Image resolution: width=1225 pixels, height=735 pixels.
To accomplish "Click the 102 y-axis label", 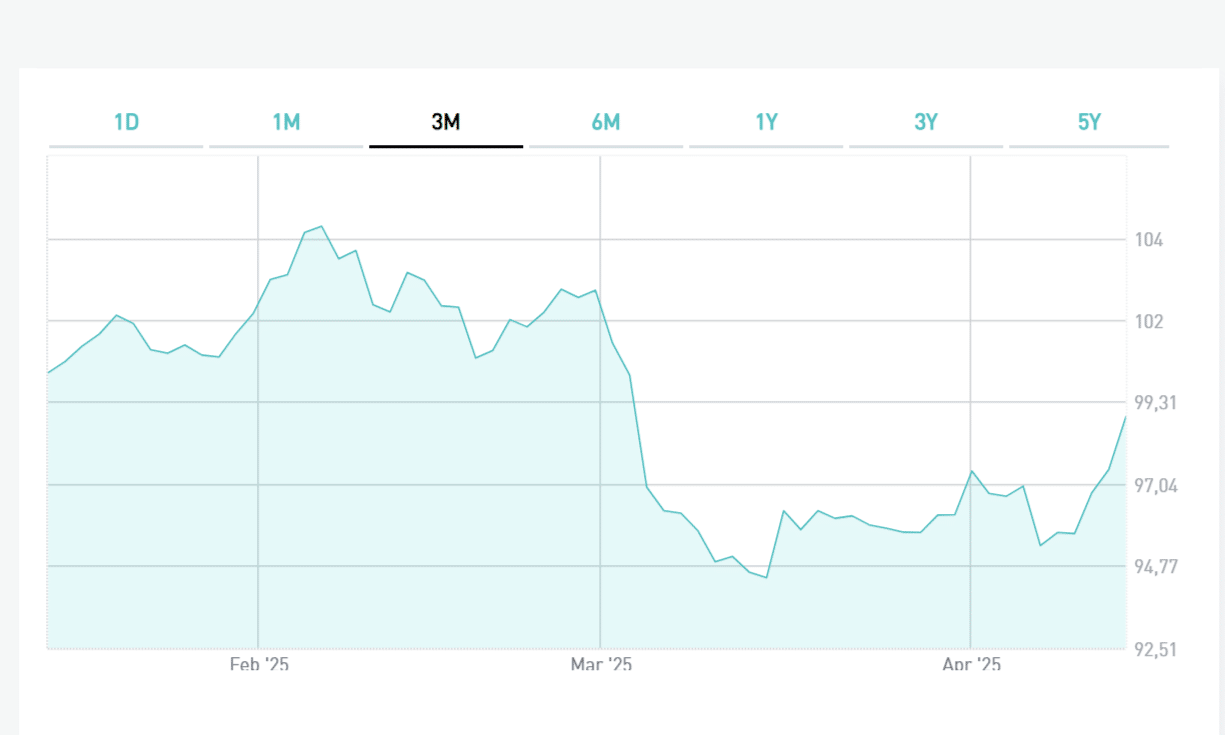I will pyautogui.click(x=1149, y=322).
